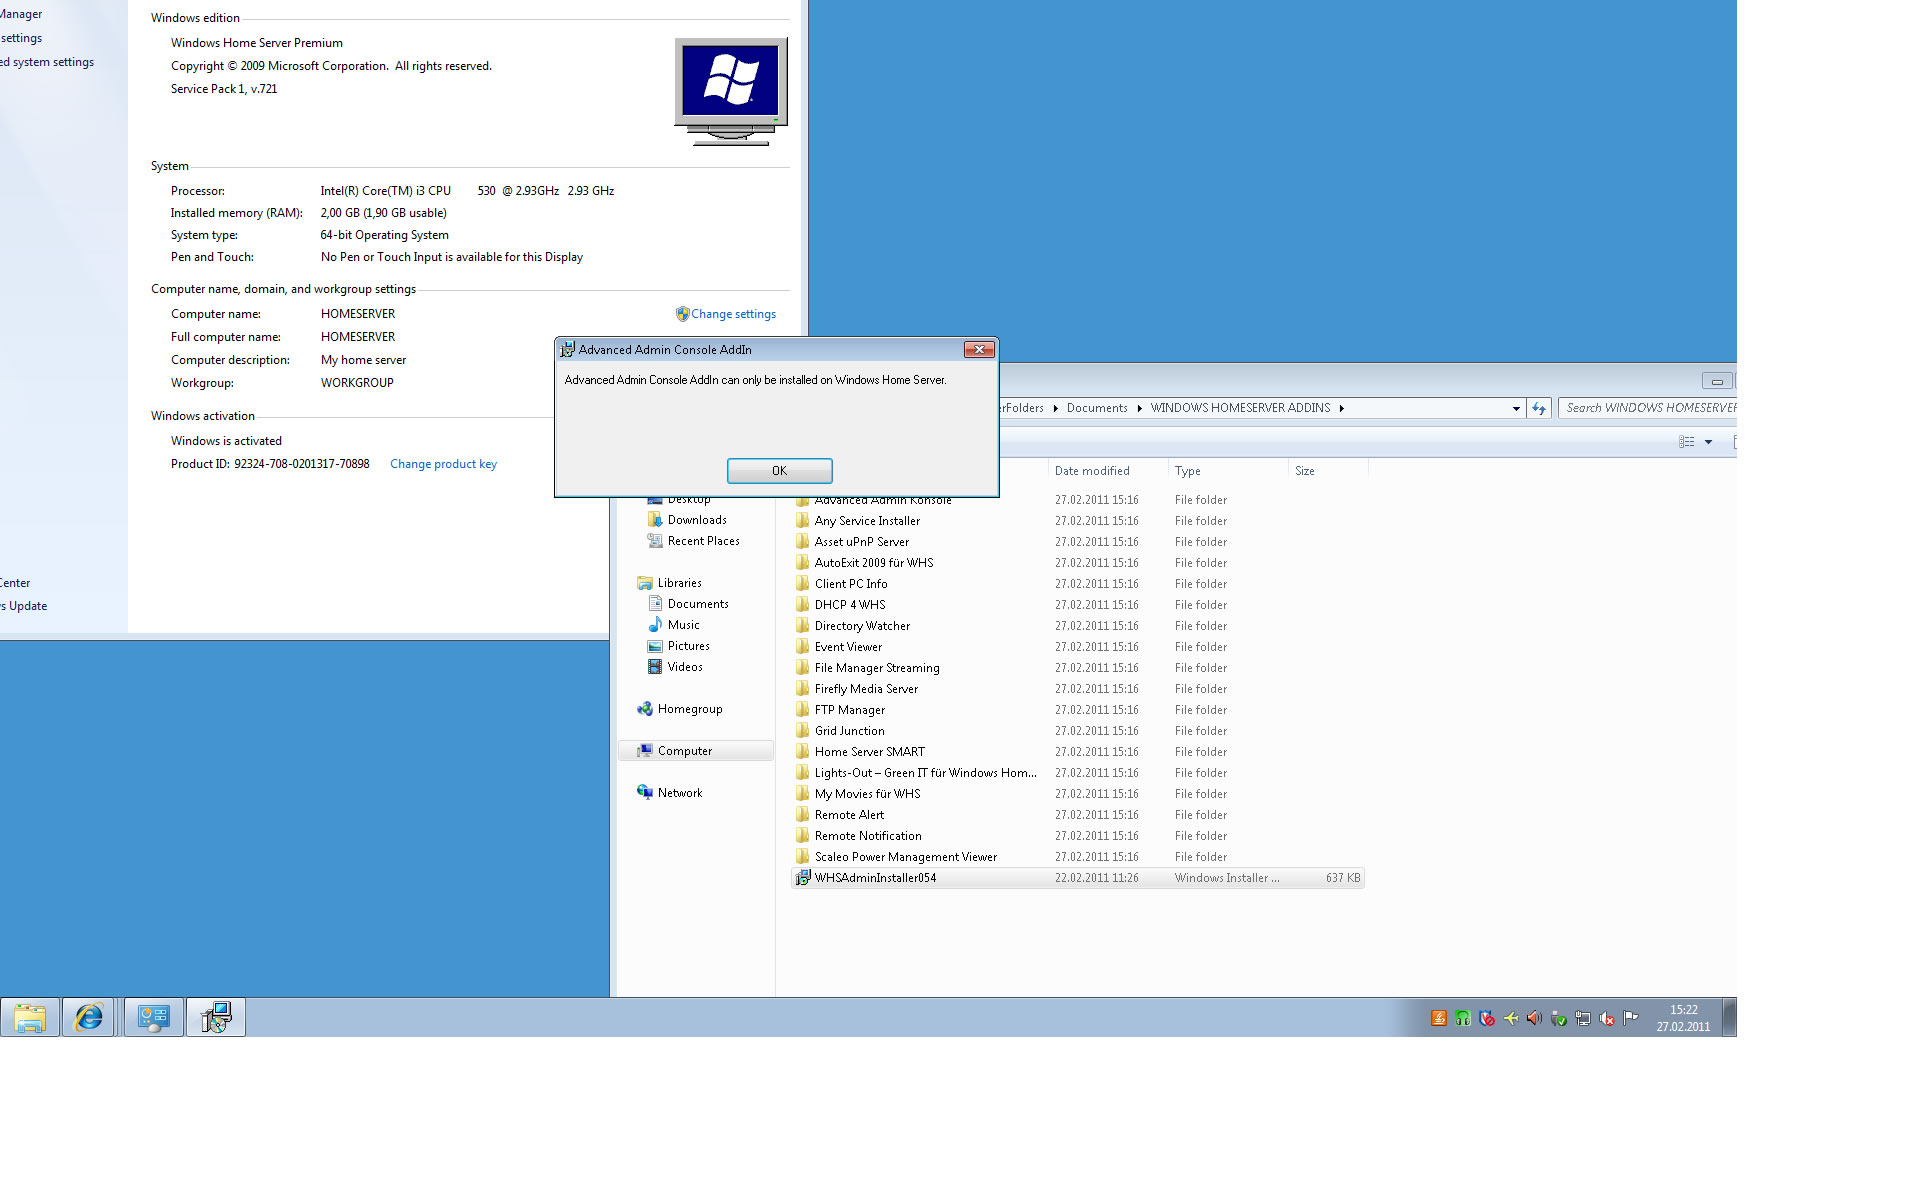Select the WHSAdminInstaller054 installer file
Image resolution: width=1920 pixels, height=1200 pixels.
pyautogui.click(x=1077, y=878)
